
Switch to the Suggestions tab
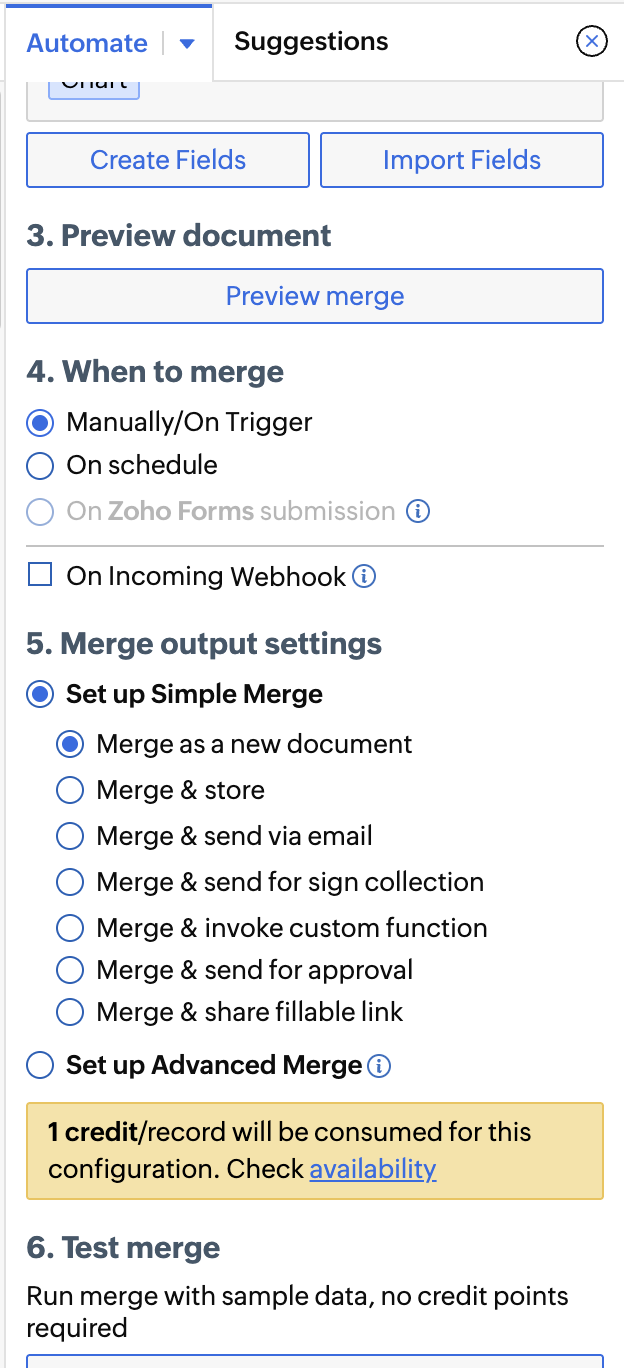pos(311,42)
